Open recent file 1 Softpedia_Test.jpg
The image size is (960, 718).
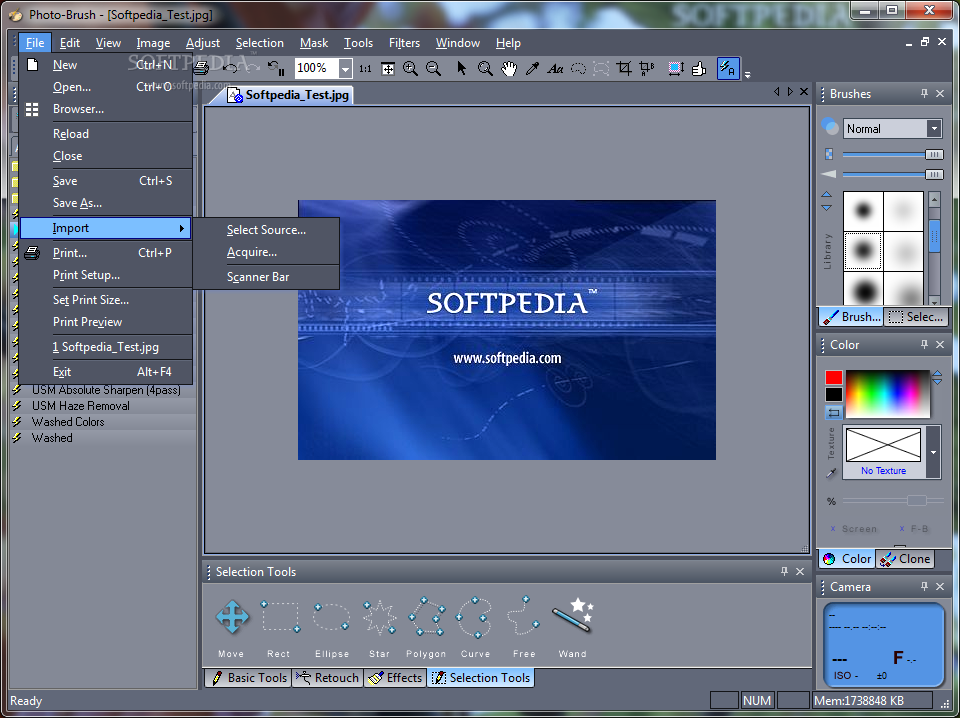pos(105,347)
